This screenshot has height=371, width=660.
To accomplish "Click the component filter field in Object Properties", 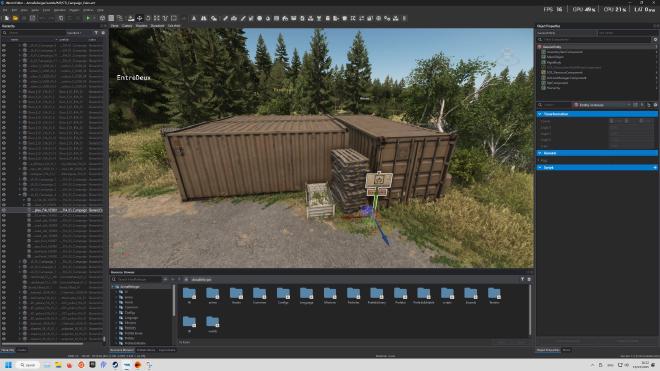I will (593, 40).
